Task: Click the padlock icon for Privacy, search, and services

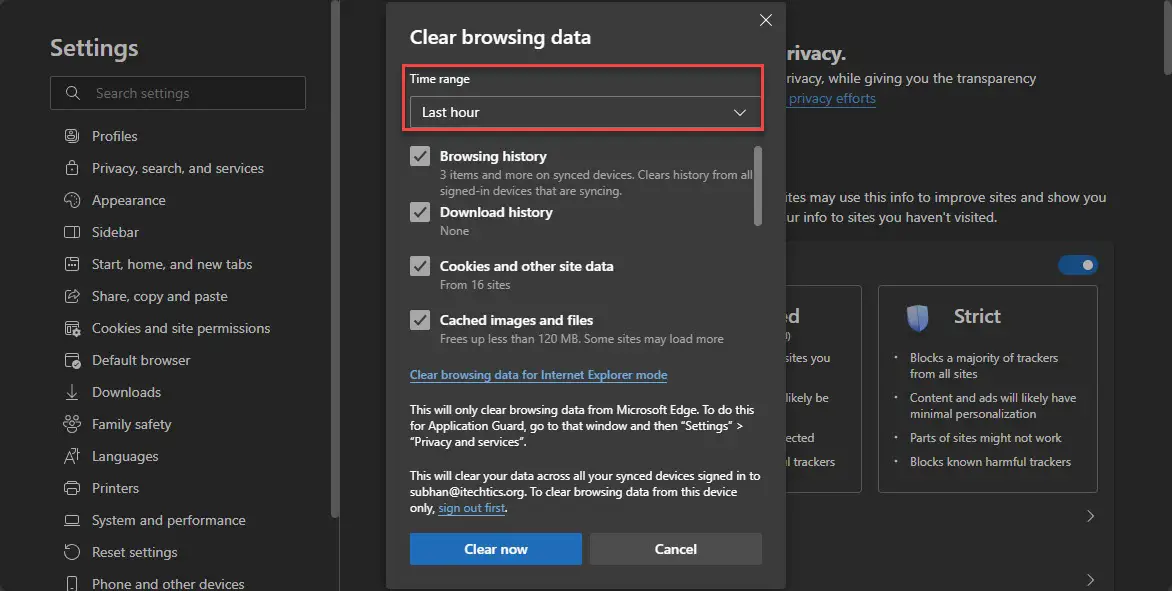Action: click(72, 168)
